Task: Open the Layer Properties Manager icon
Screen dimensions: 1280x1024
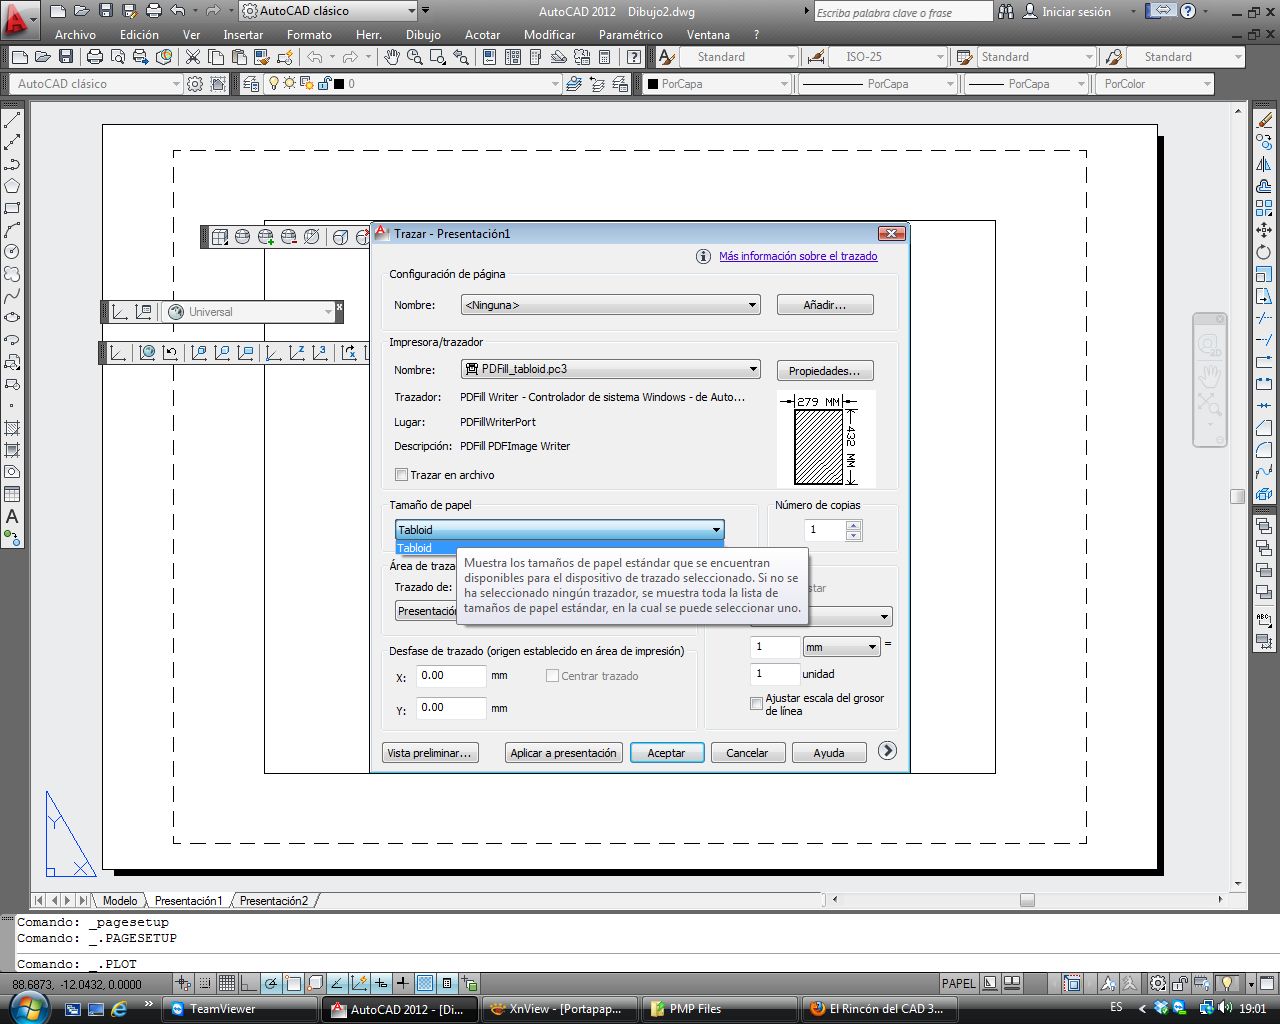Action: (250, 84)
